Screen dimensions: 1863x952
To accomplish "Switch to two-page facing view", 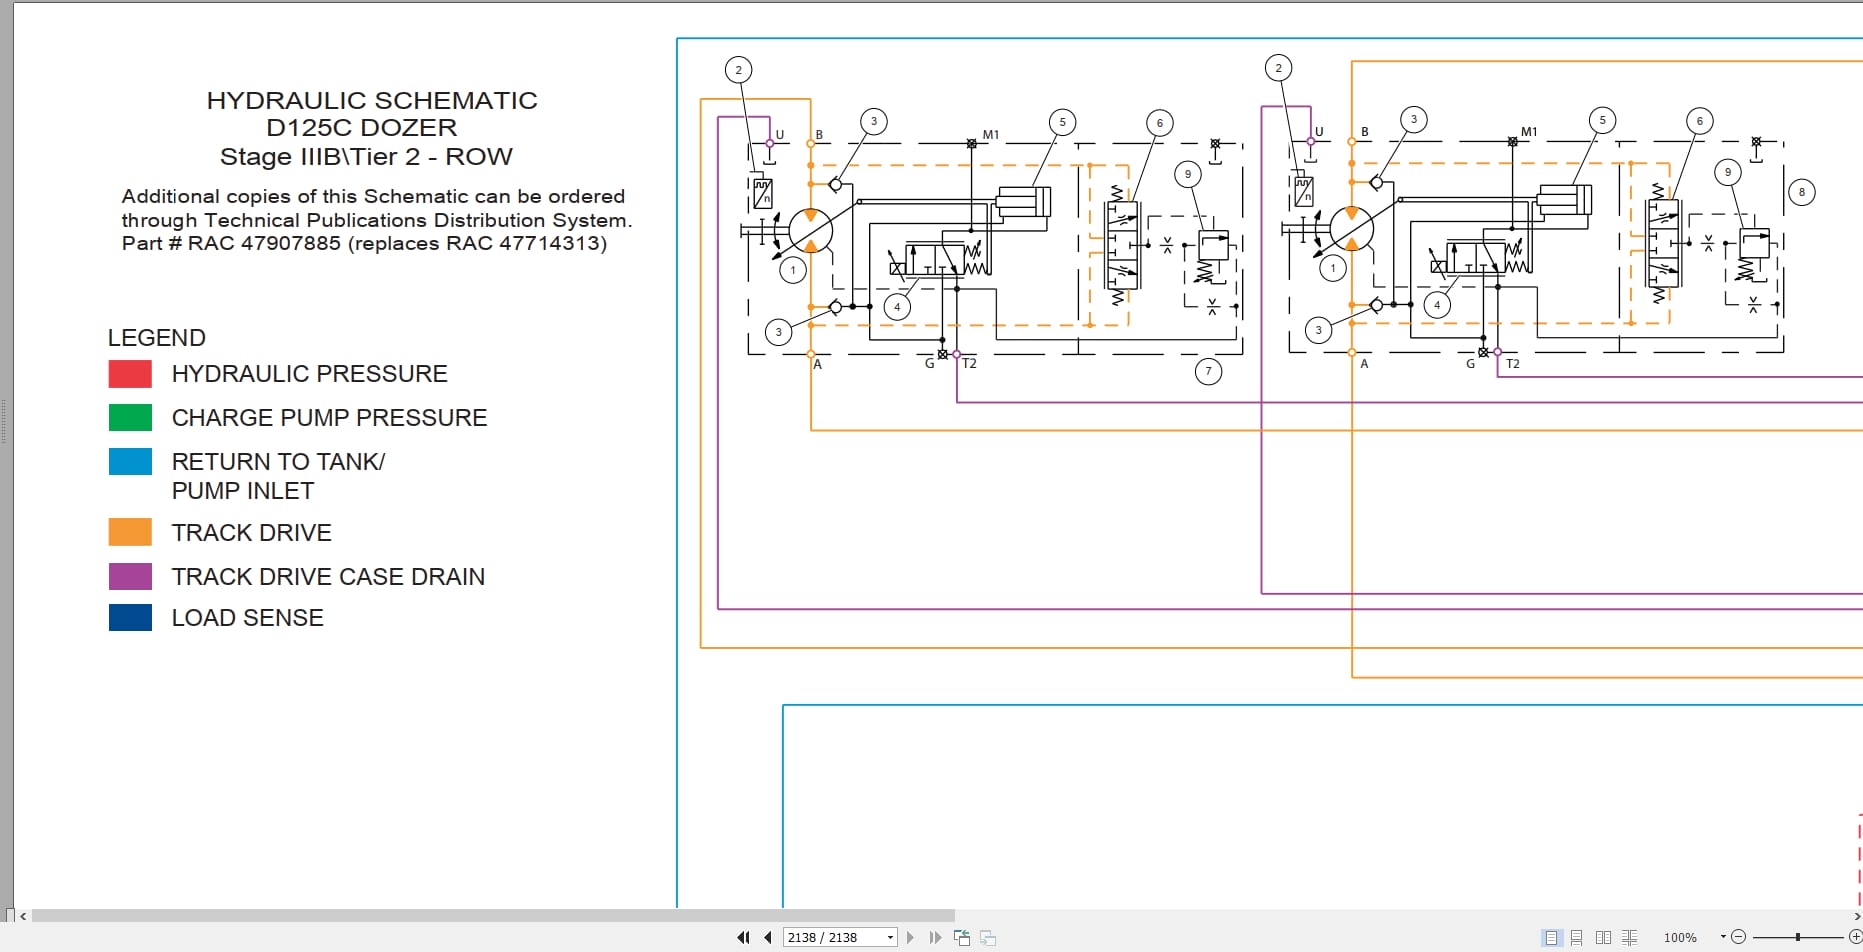I will 1603,937.
